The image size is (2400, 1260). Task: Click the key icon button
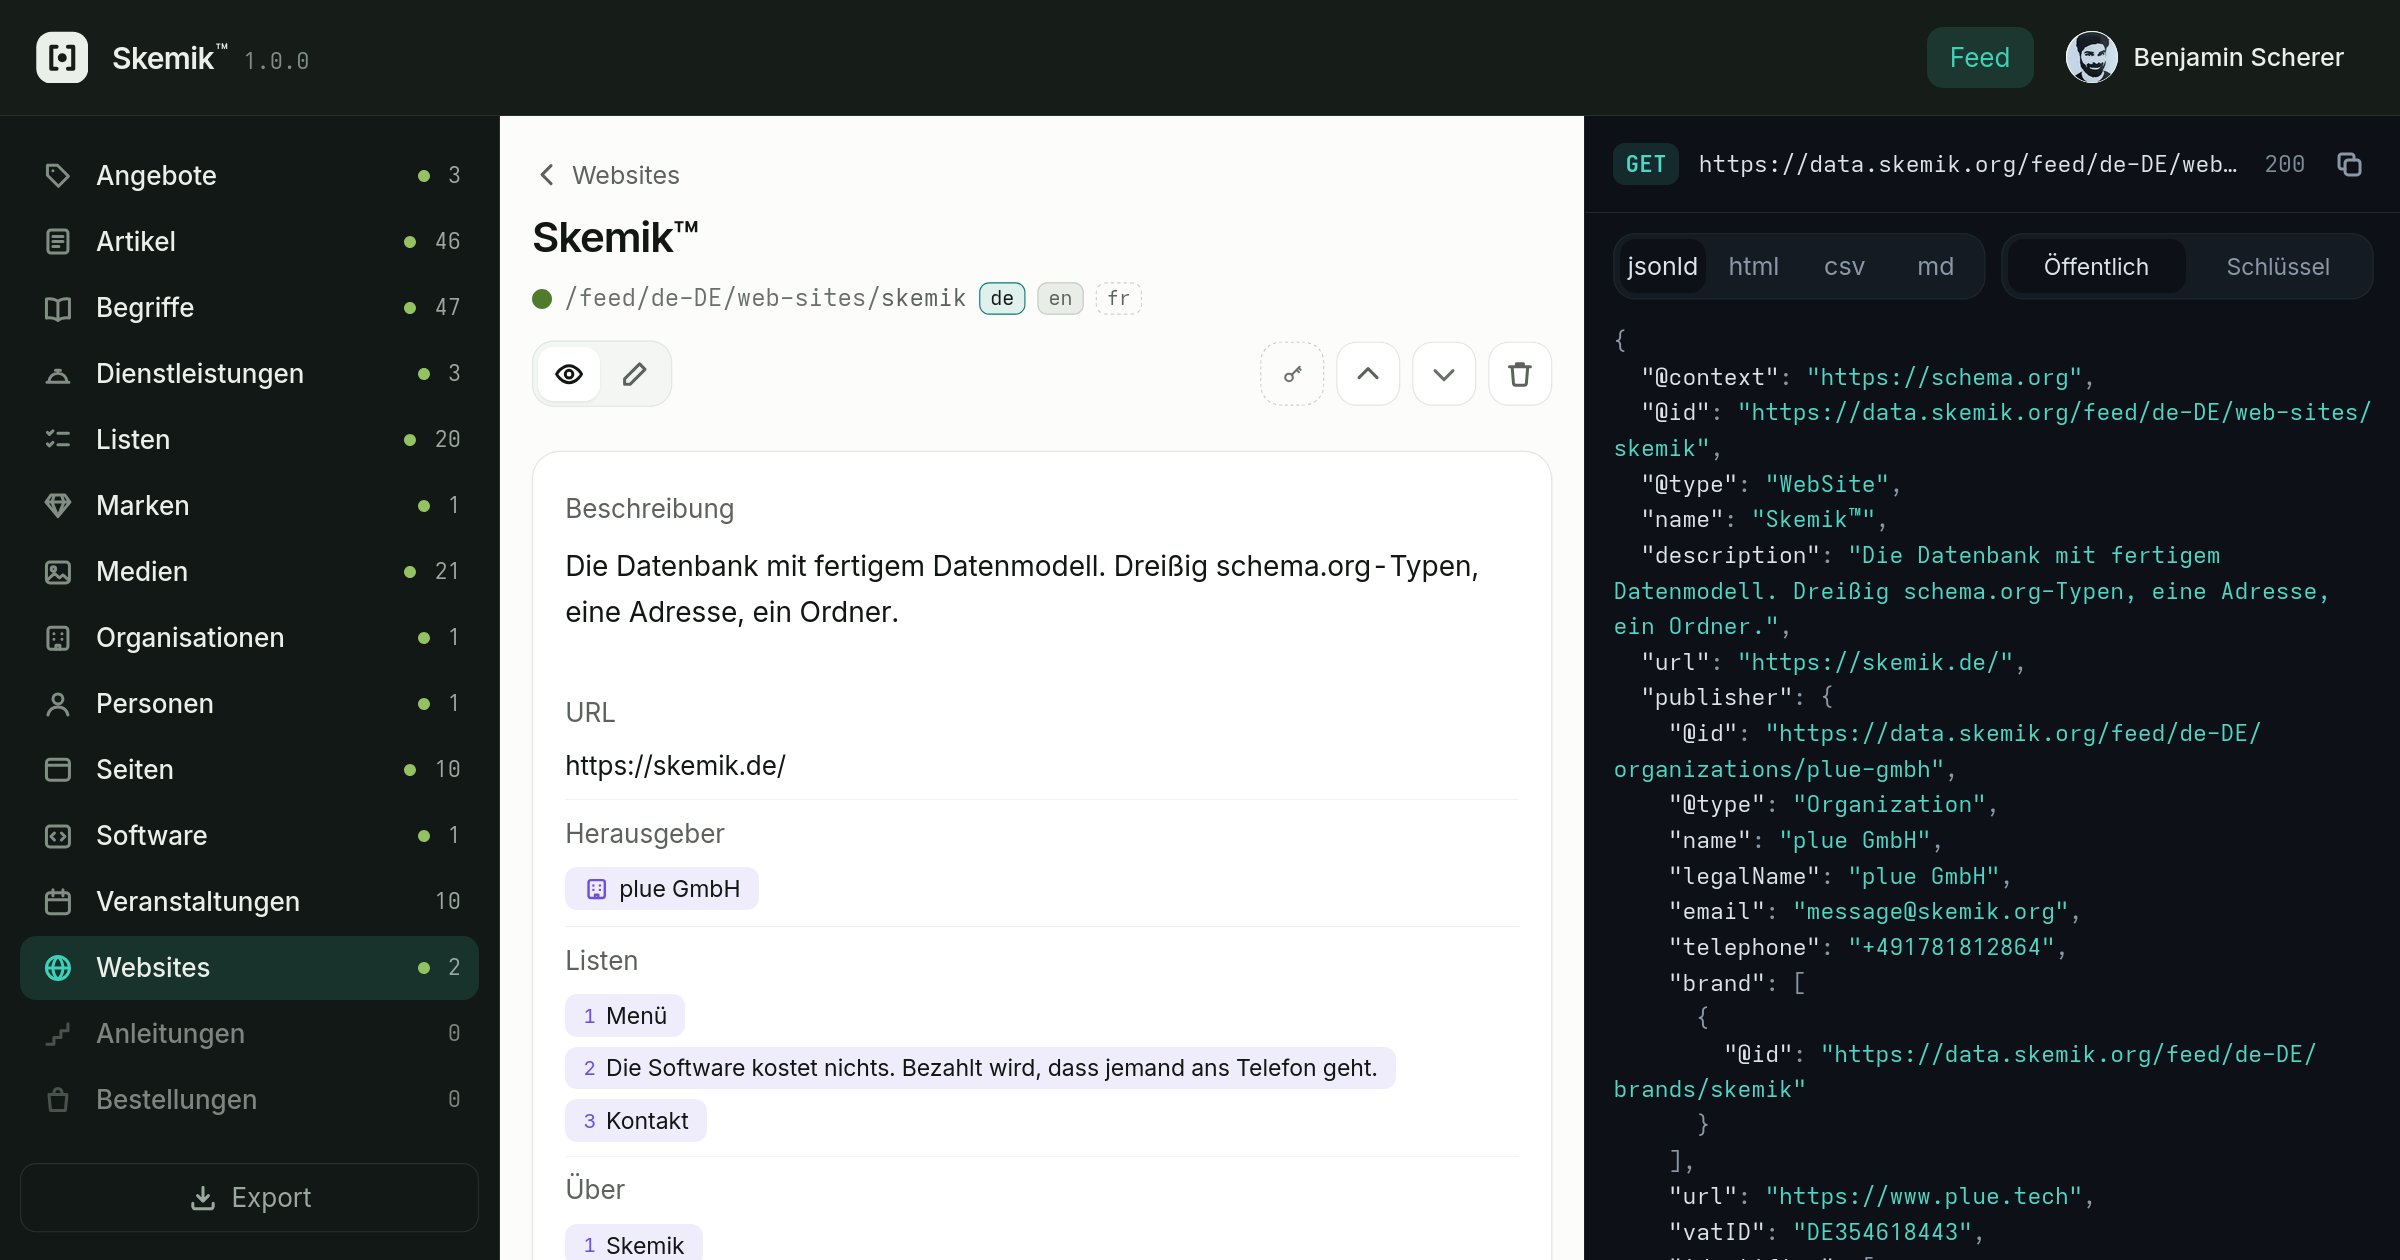click(x=1292, y=374)
